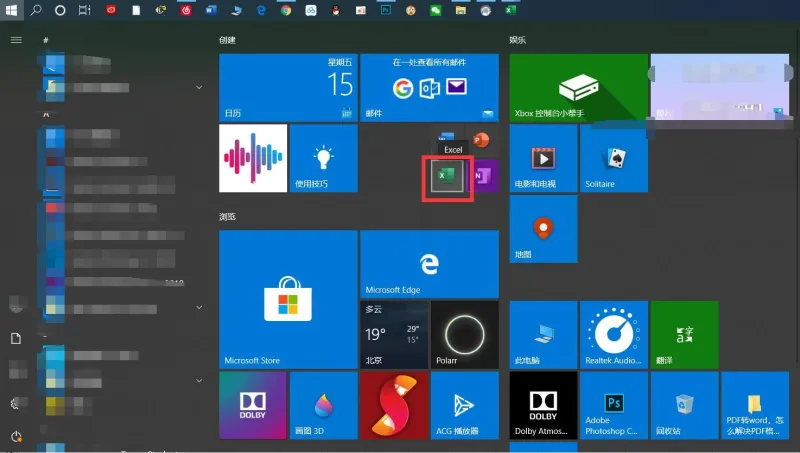Open the PDF转word tile
Viewport: 800px width, 453px height.
pyautogui.click(x=755, y=405)
